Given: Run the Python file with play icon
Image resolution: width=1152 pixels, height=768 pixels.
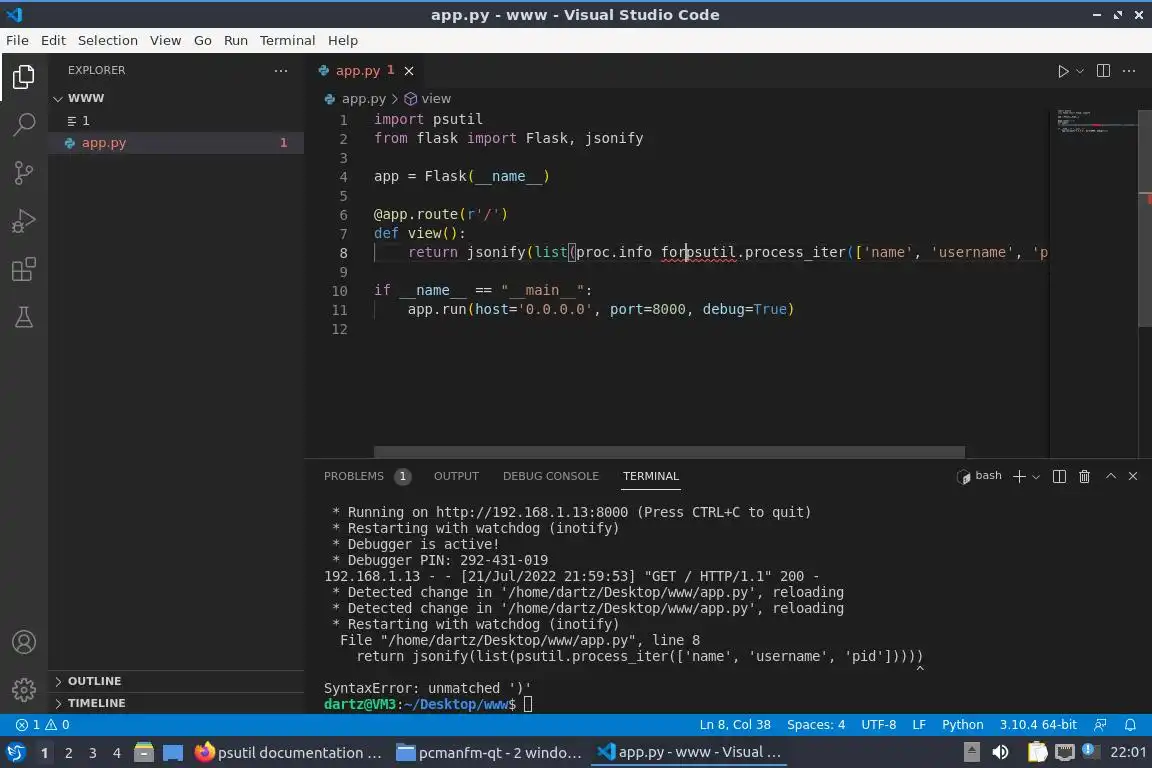Looking at the screenshot, I should tap(1062, 71).
